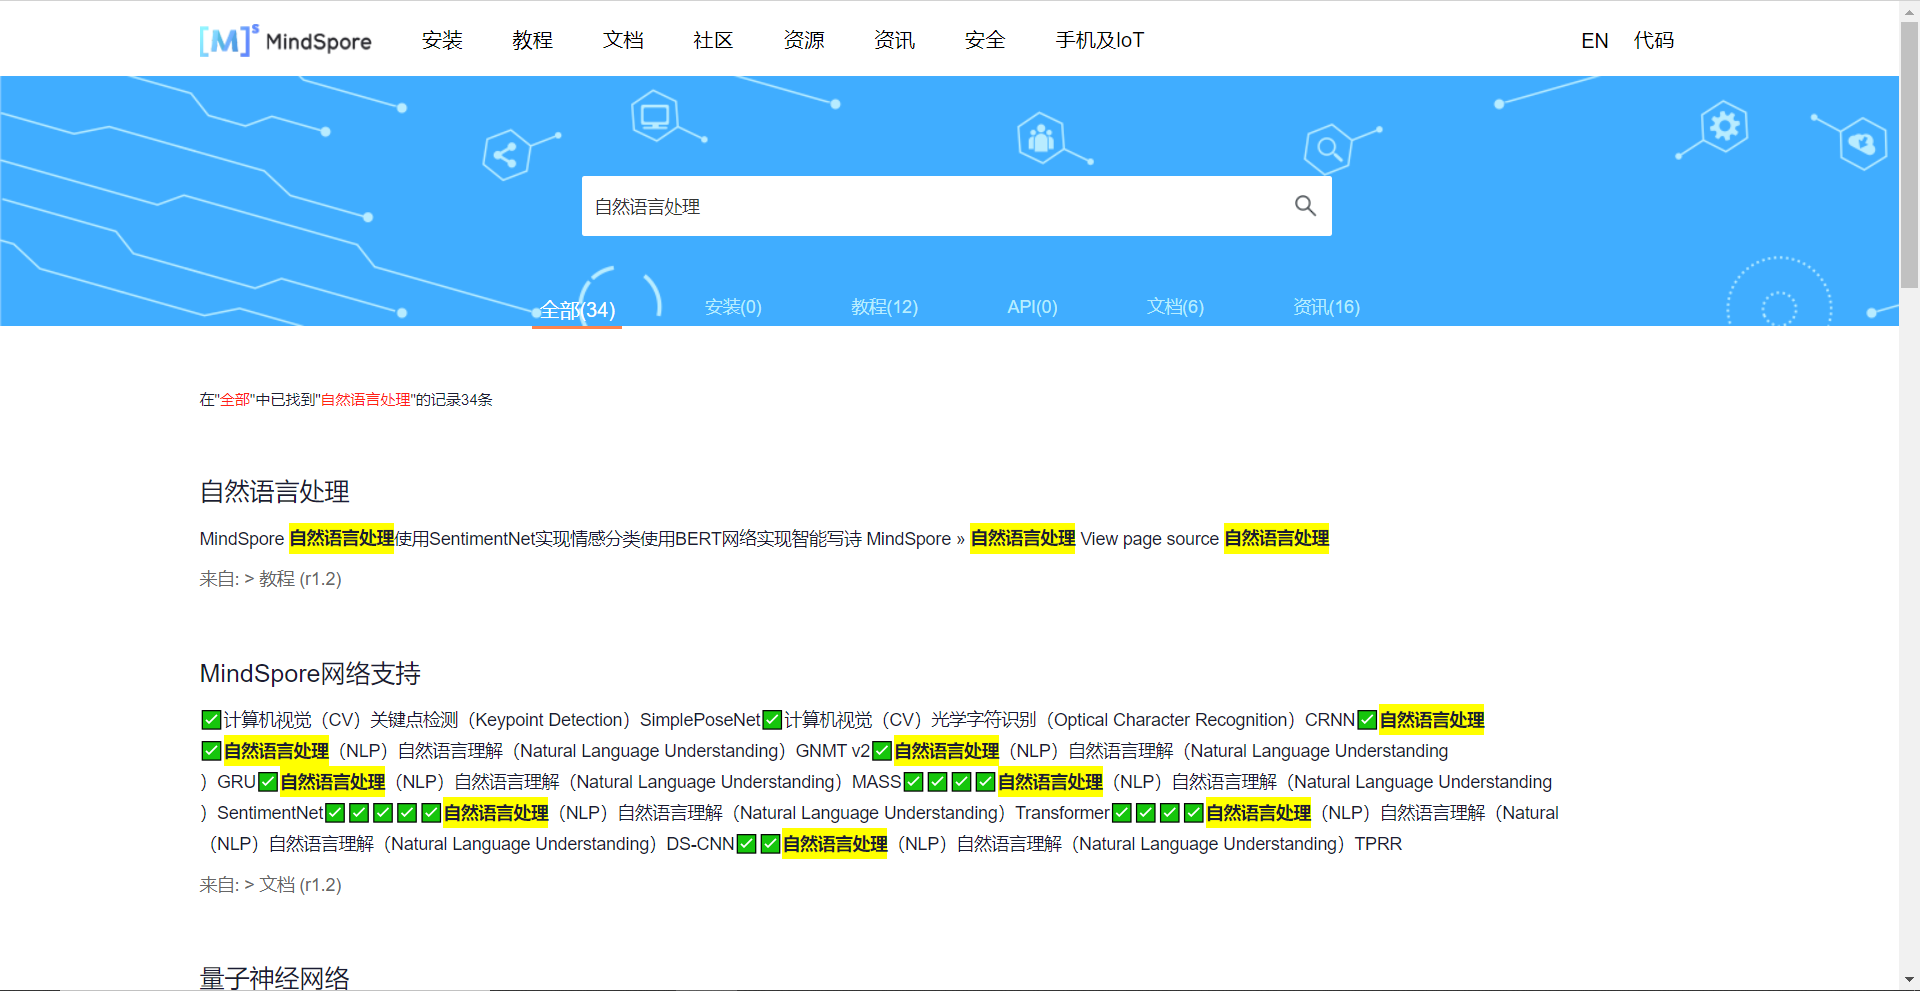Click the MindSpore logo

coord(285,40)
